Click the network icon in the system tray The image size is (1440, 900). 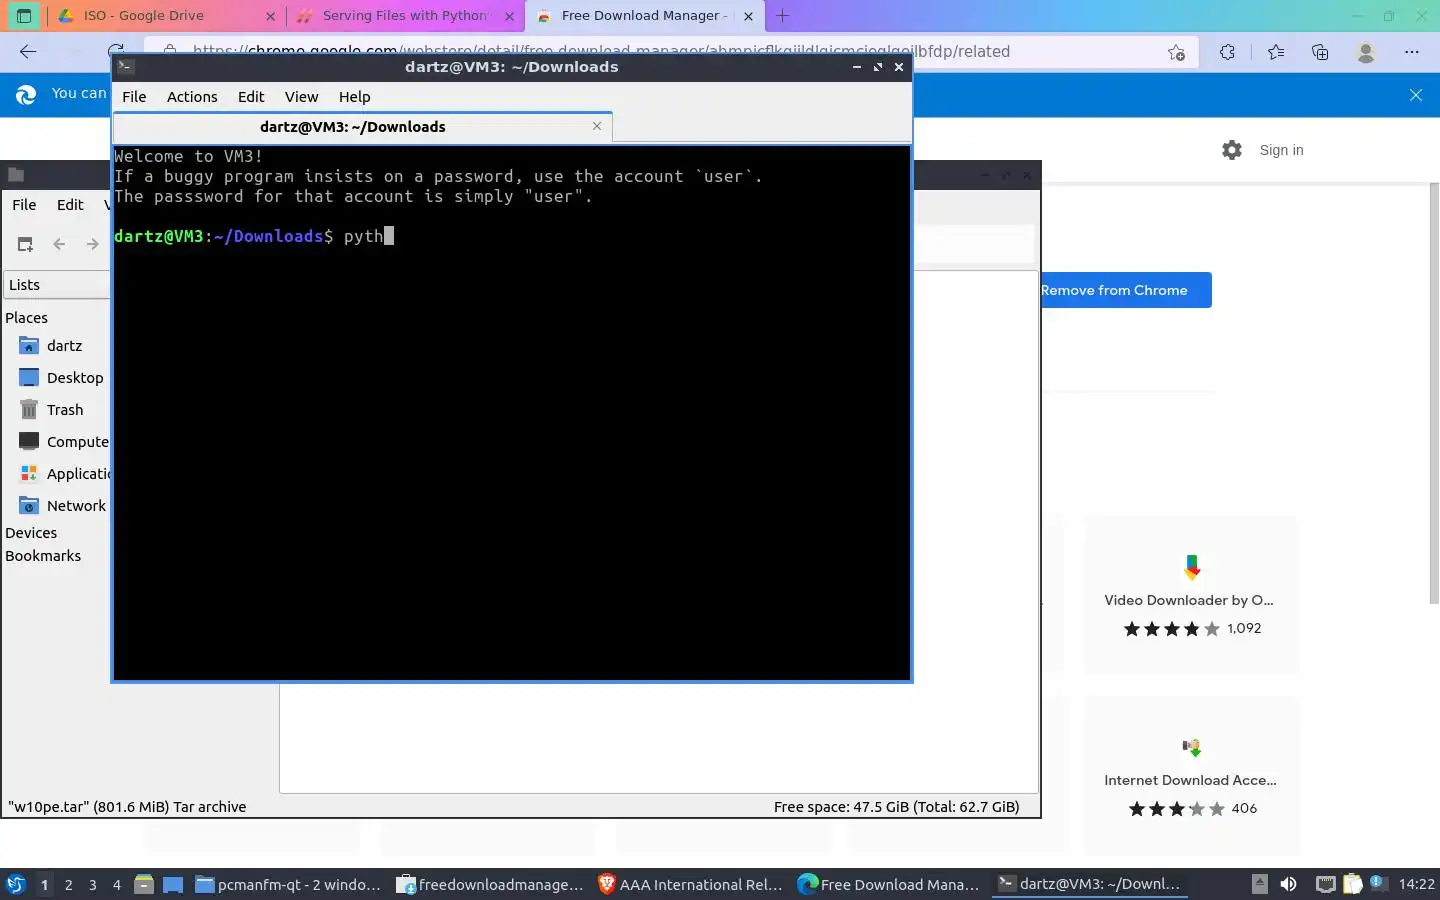[x=1325, y=884]
